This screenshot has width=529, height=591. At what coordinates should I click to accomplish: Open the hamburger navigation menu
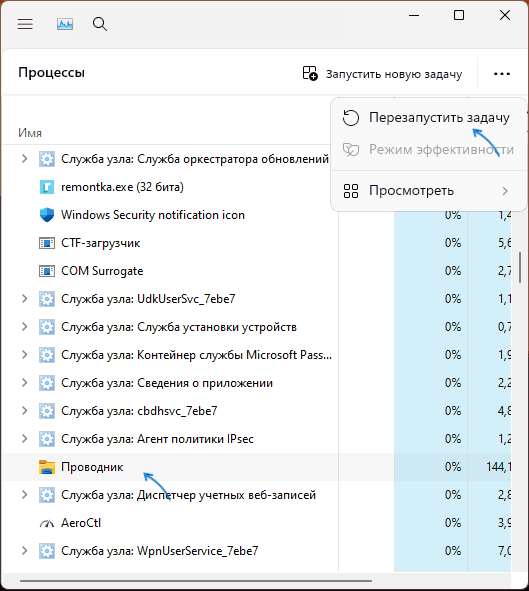point(25,24)
